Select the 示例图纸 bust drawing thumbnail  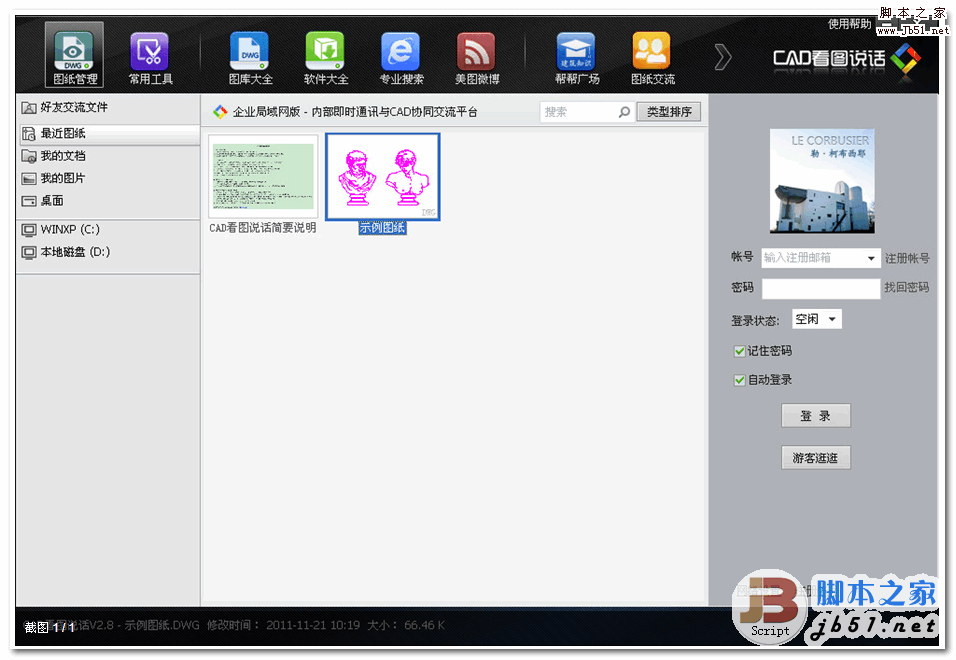tap(383, 177)
